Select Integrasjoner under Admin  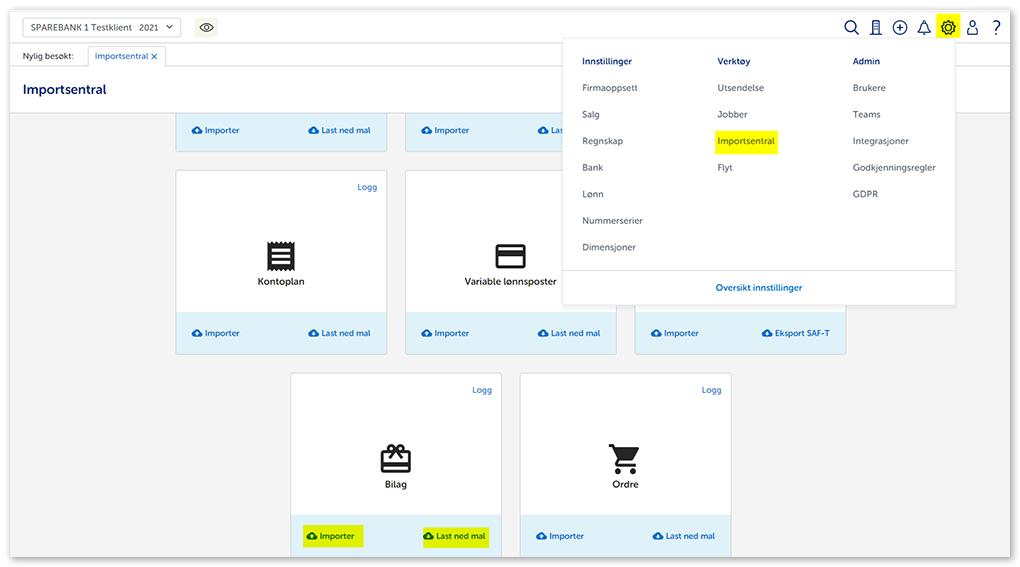880,142
